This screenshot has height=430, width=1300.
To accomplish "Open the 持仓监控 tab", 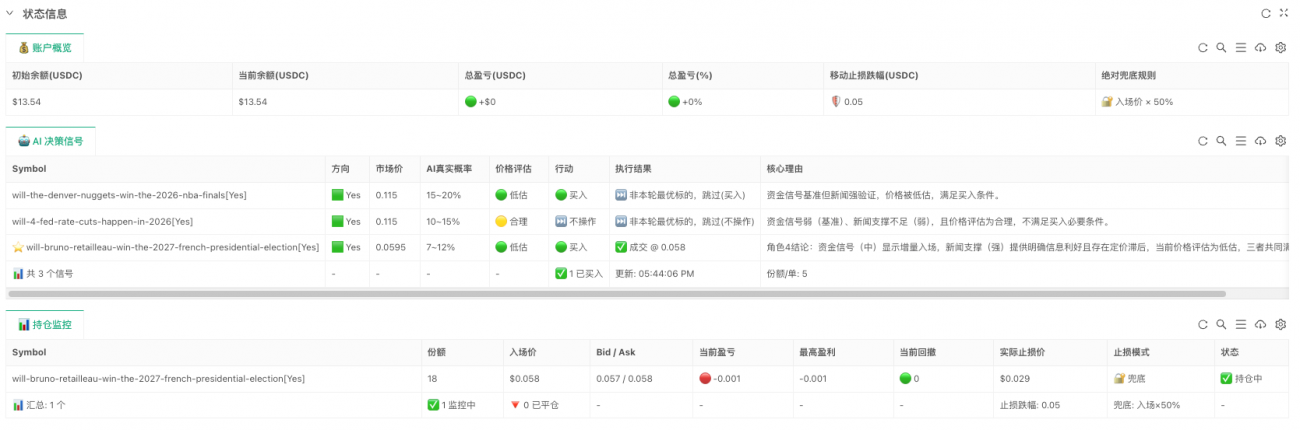I will click(x=45, y=325).
